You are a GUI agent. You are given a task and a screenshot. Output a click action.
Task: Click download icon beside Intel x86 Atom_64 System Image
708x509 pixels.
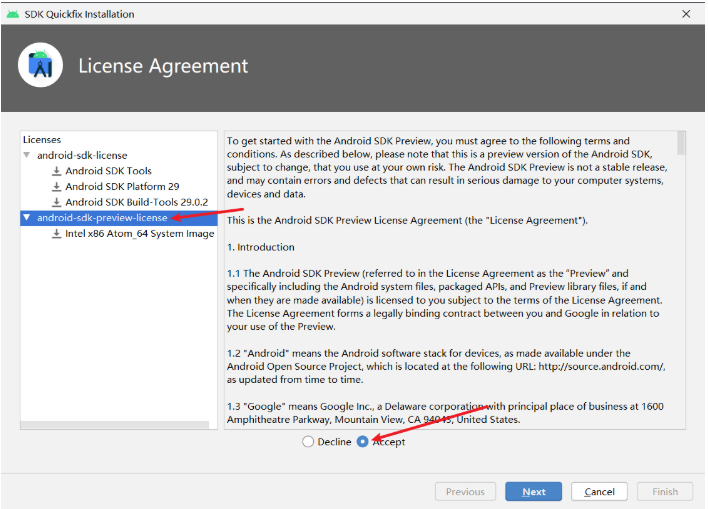click(x=56, y=233)
